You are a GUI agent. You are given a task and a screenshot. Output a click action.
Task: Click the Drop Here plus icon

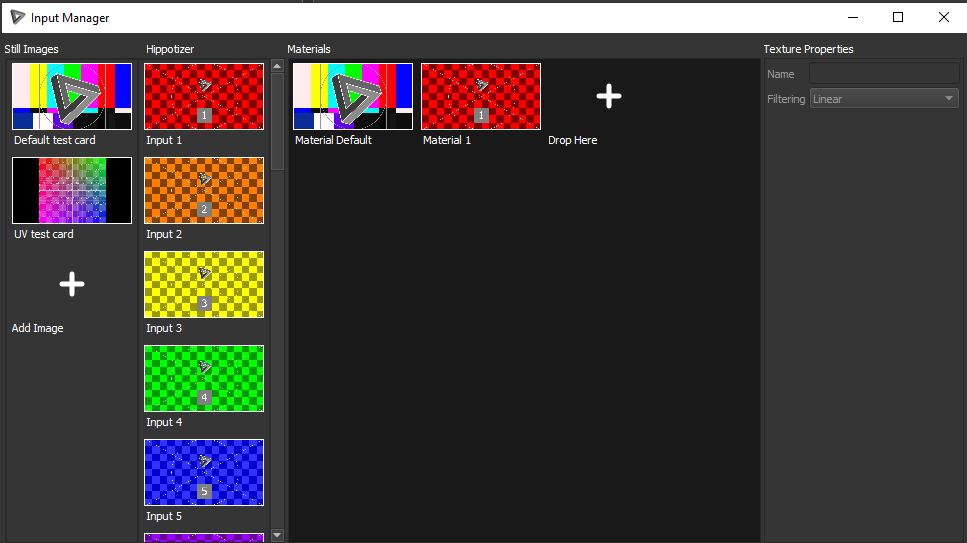click(609, 96)
